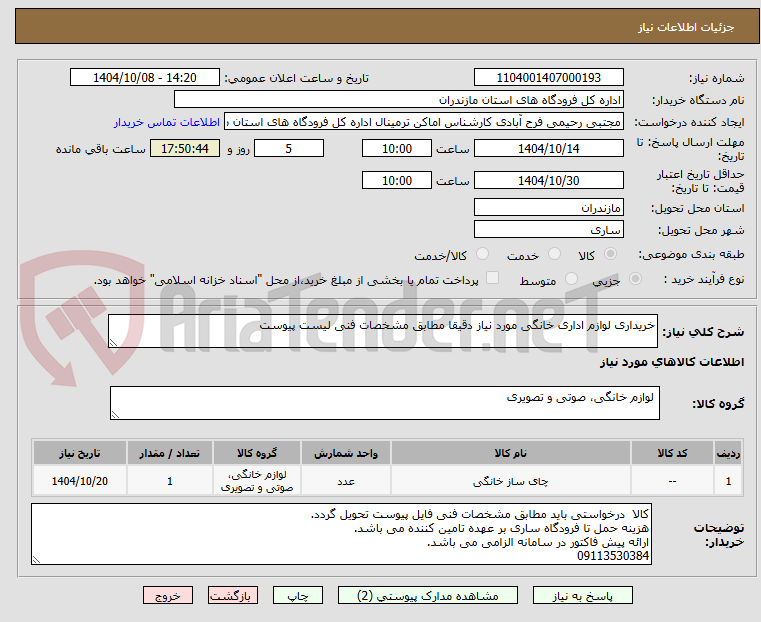Viewport: 761px width, 622px height.
Task: Click the پاسخ به نیاز button
Action: click(582, 595)
